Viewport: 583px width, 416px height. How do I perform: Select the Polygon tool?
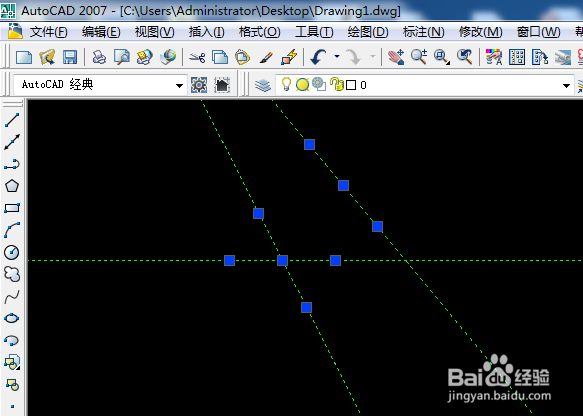(x=12, y=186)
